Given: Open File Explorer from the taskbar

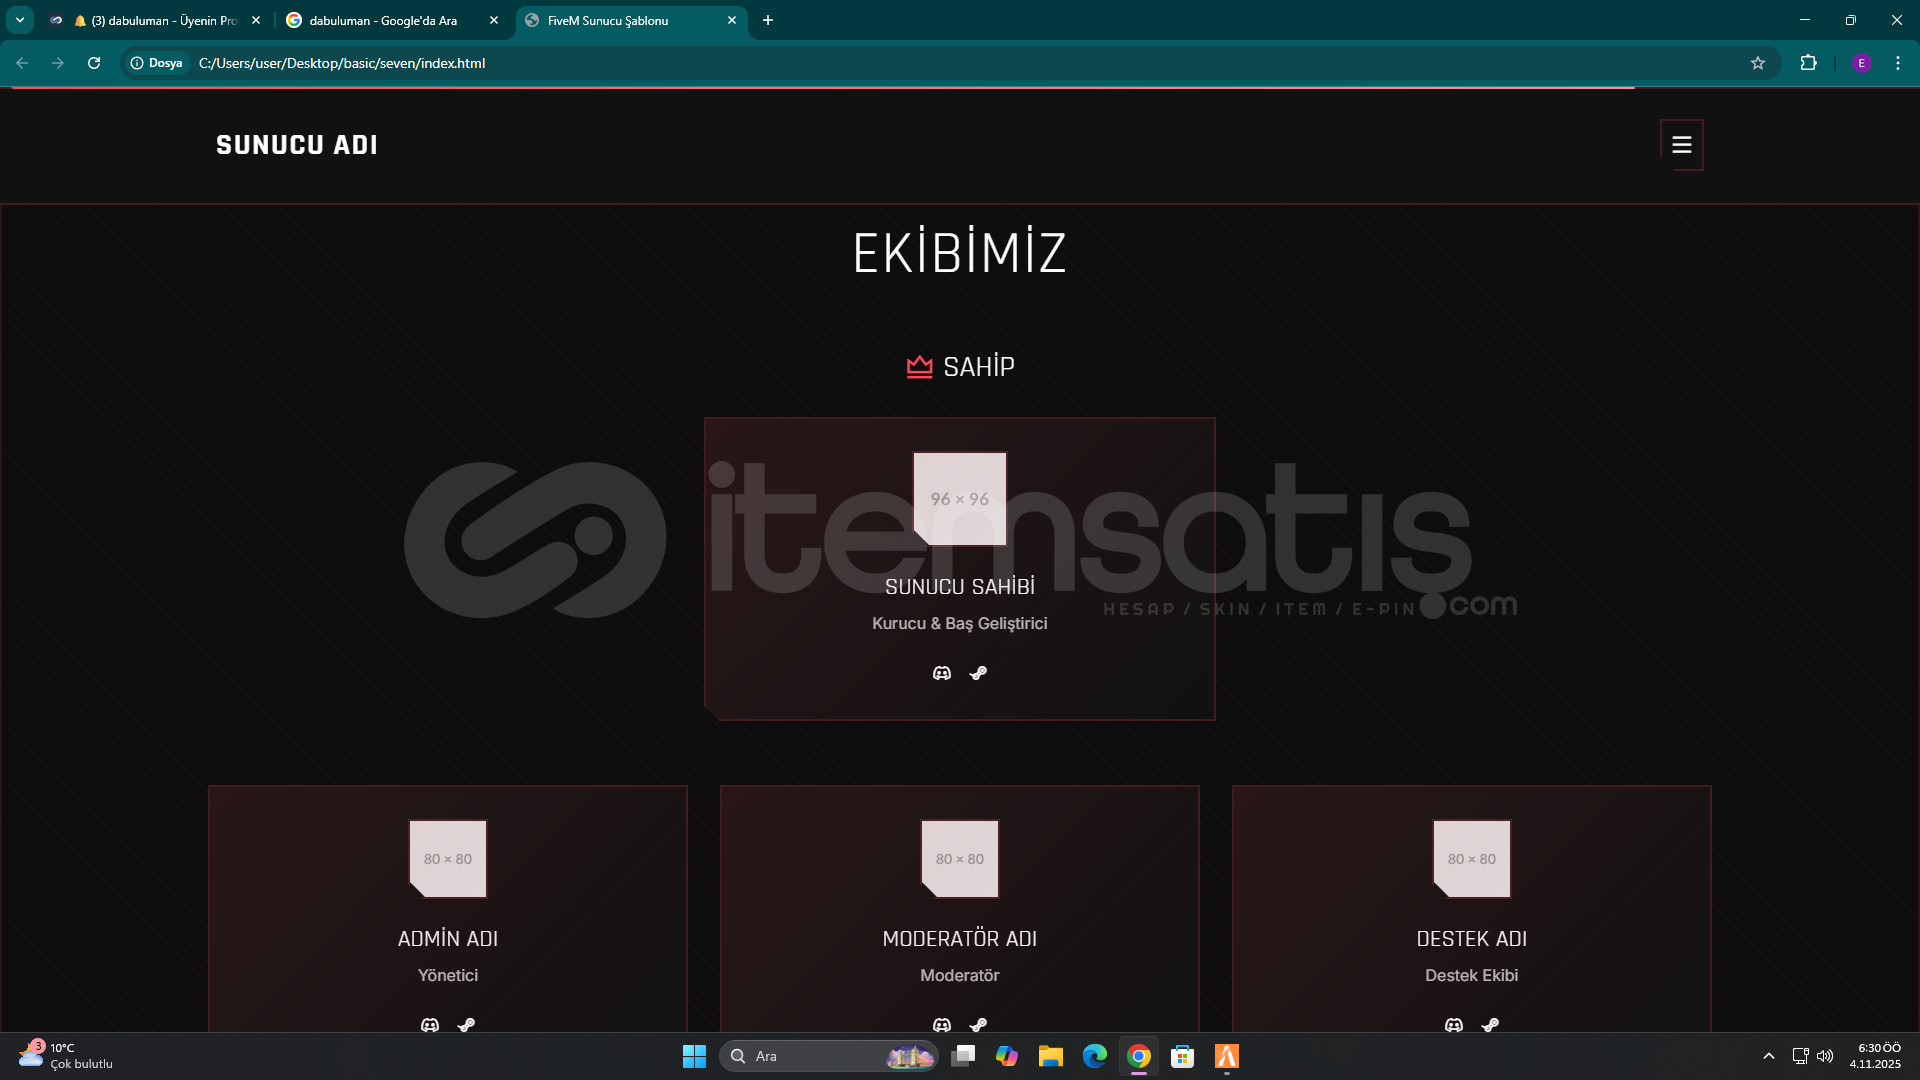Looking at the screenshot, I should point(1050,1056).
